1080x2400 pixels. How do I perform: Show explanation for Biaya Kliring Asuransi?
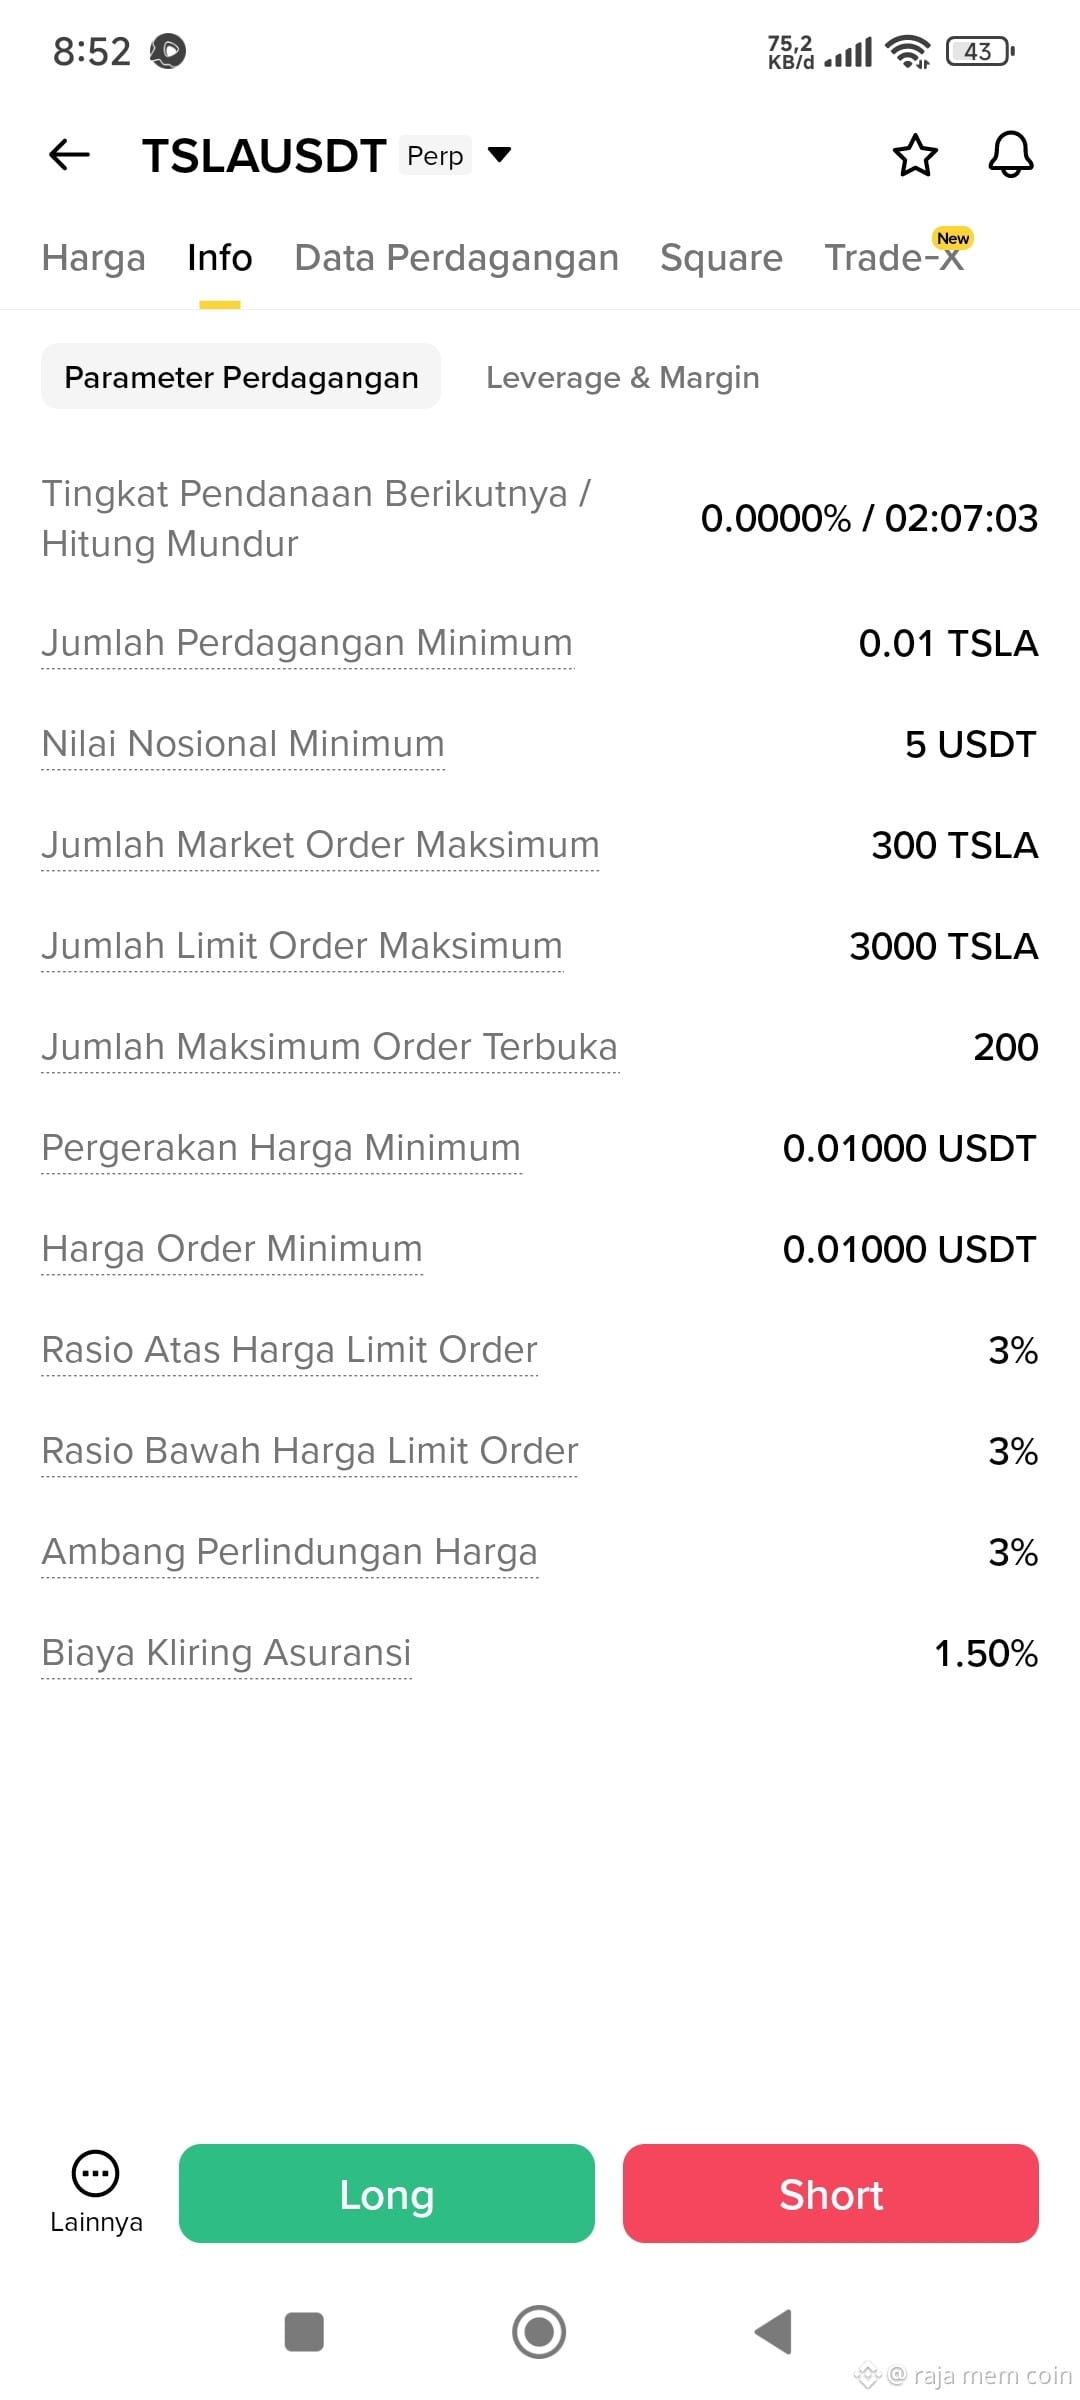[226, 1653]
